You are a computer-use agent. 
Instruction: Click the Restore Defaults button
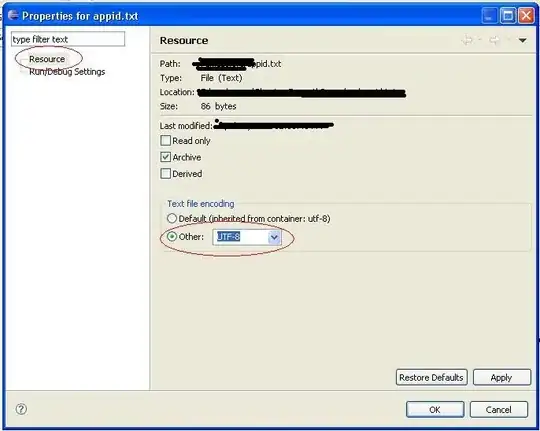[x=432, y=377]
